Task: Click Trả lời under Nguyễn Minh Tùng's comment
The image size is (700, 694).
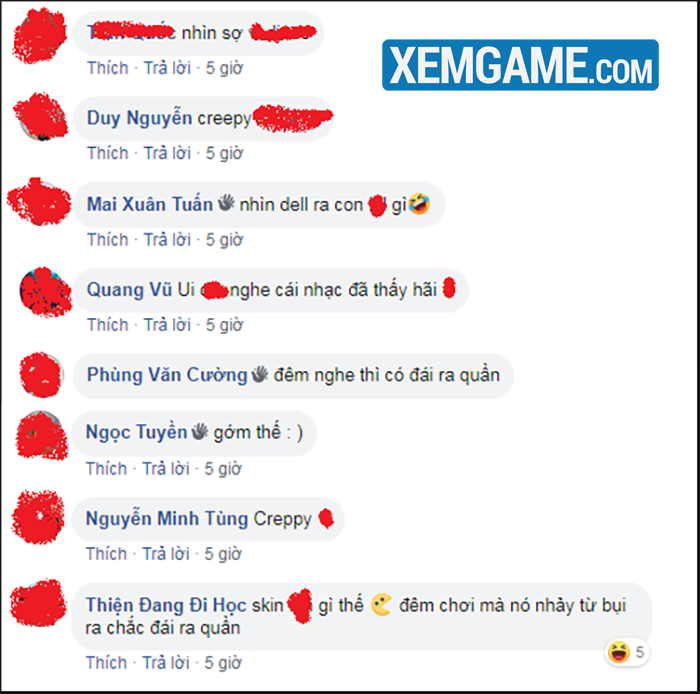Action: click(166, 554)
